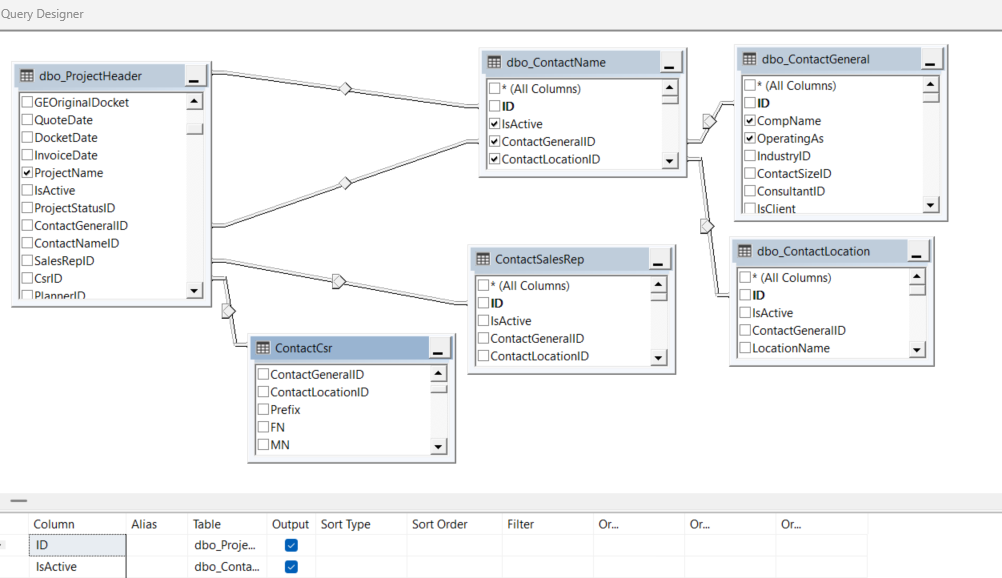
Task: Uncheck the Output box for the ID row
Action: (291, 545)
